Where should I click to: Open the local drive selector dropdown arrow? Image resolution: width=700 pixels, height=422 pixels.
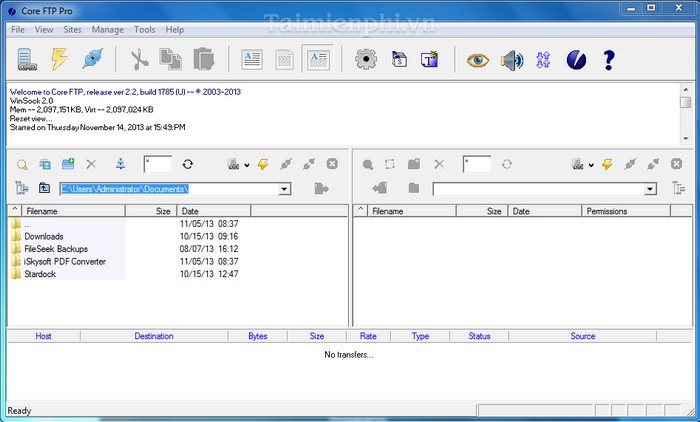(246, 165)
